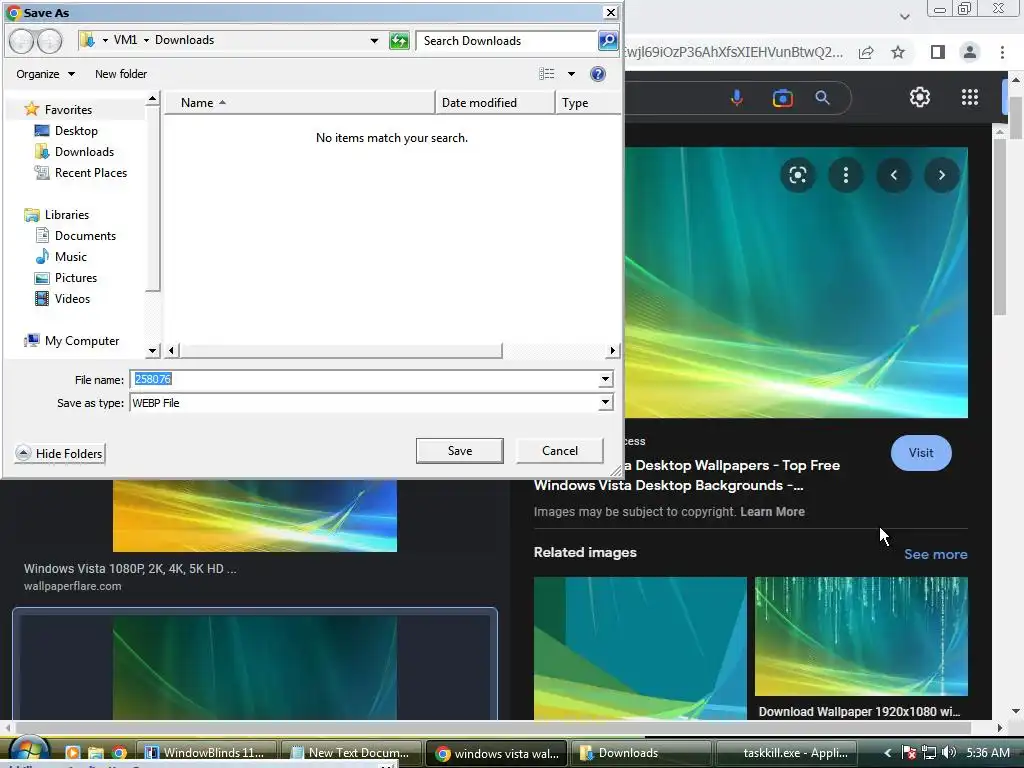Select Recent Places in navigation pane

[x=91, y=172]
